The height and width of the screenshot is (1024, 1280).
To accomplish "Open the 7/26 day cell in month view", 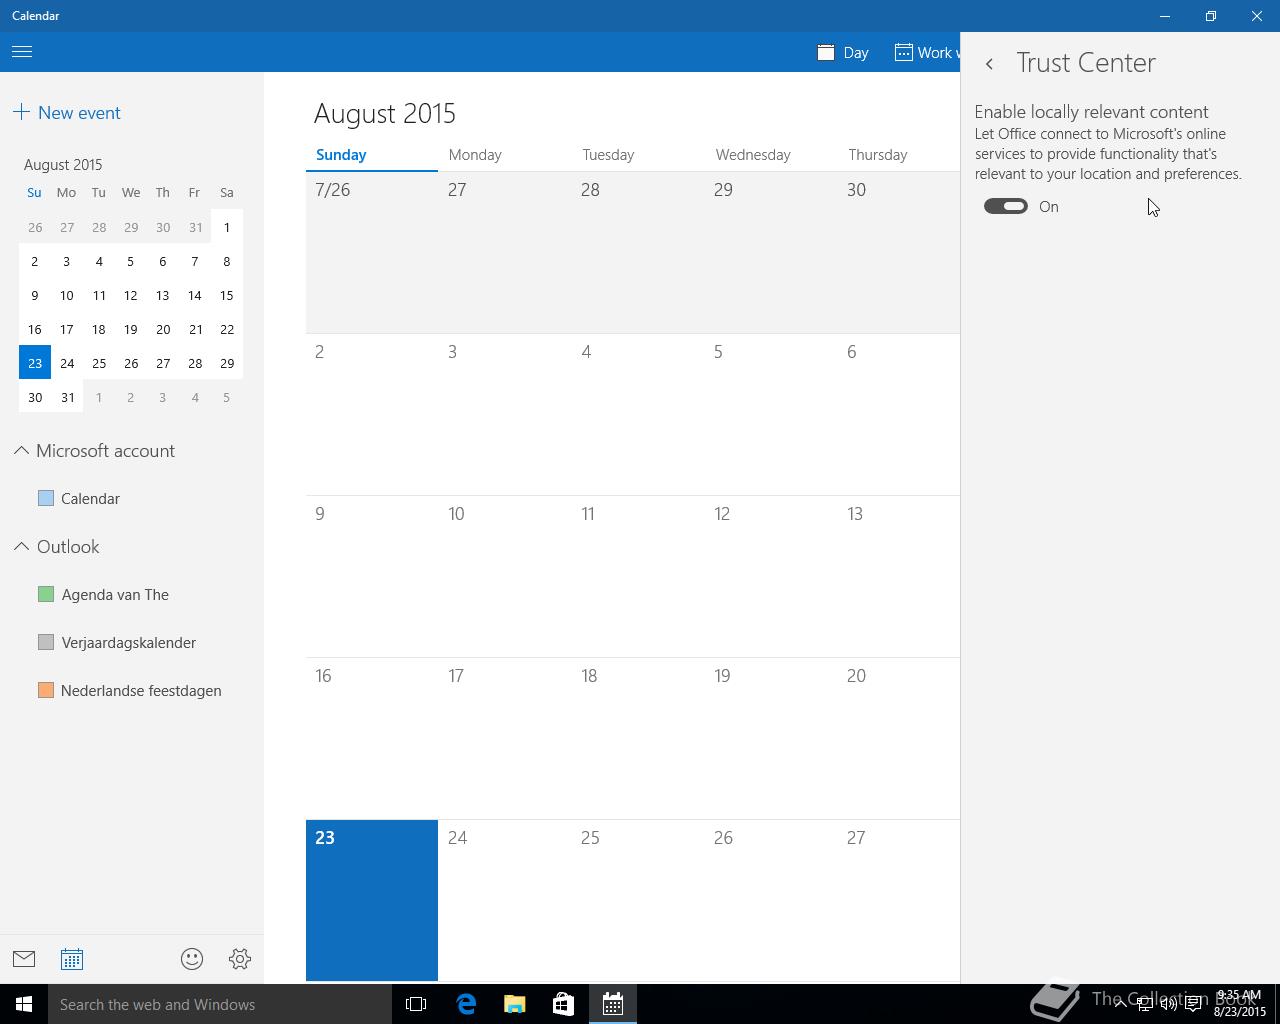I will (x=372, y=252).
